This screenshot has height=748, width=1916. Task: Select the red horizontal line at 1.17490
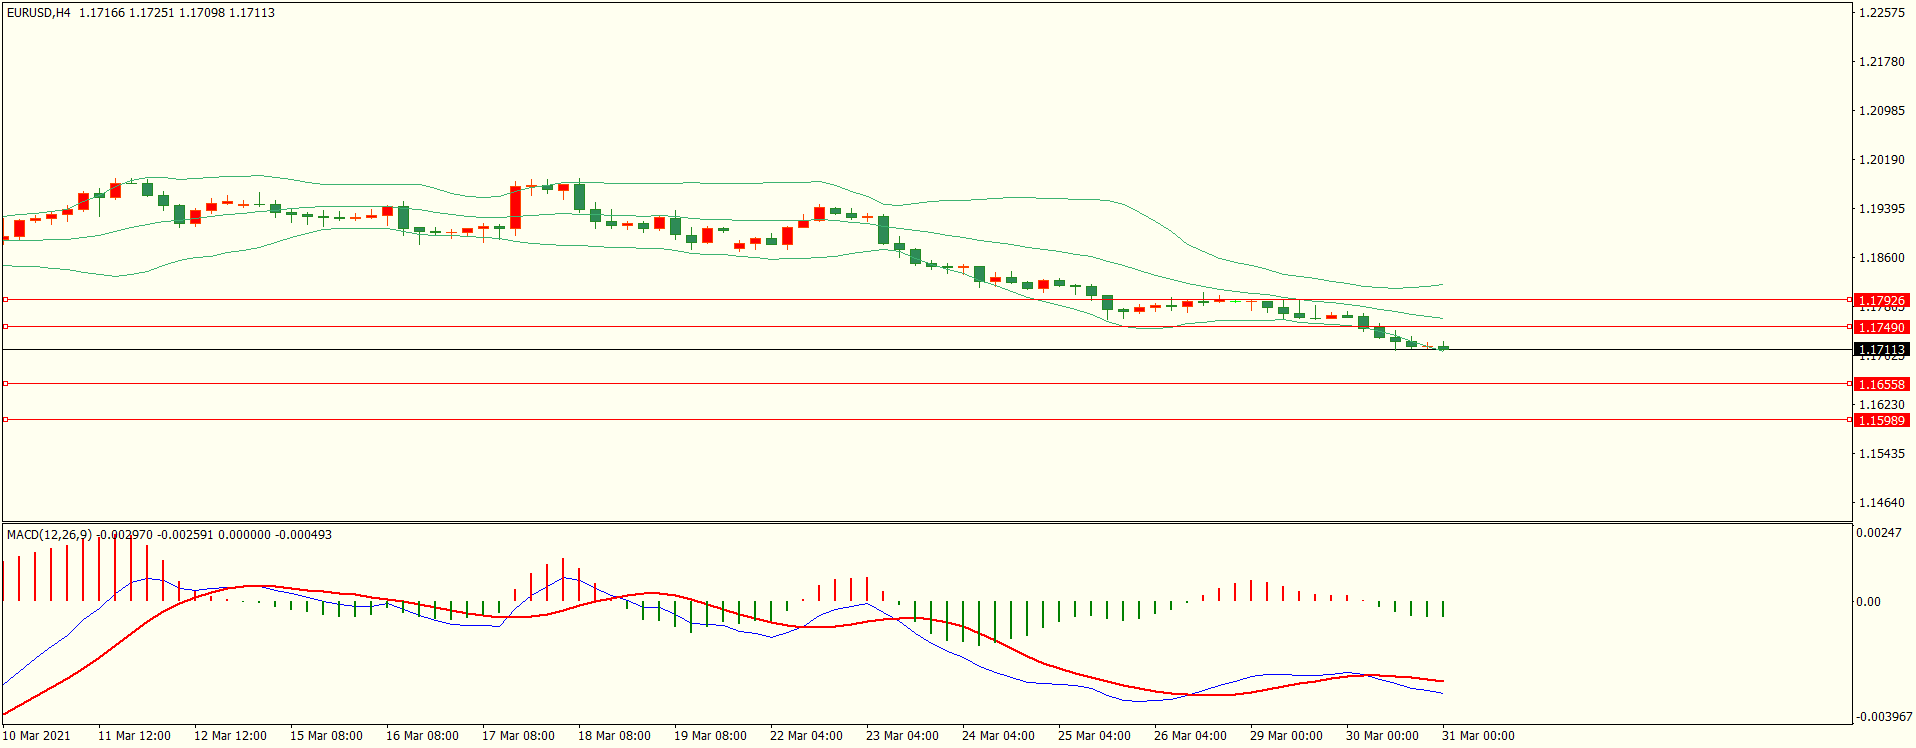tap(926, 326)
